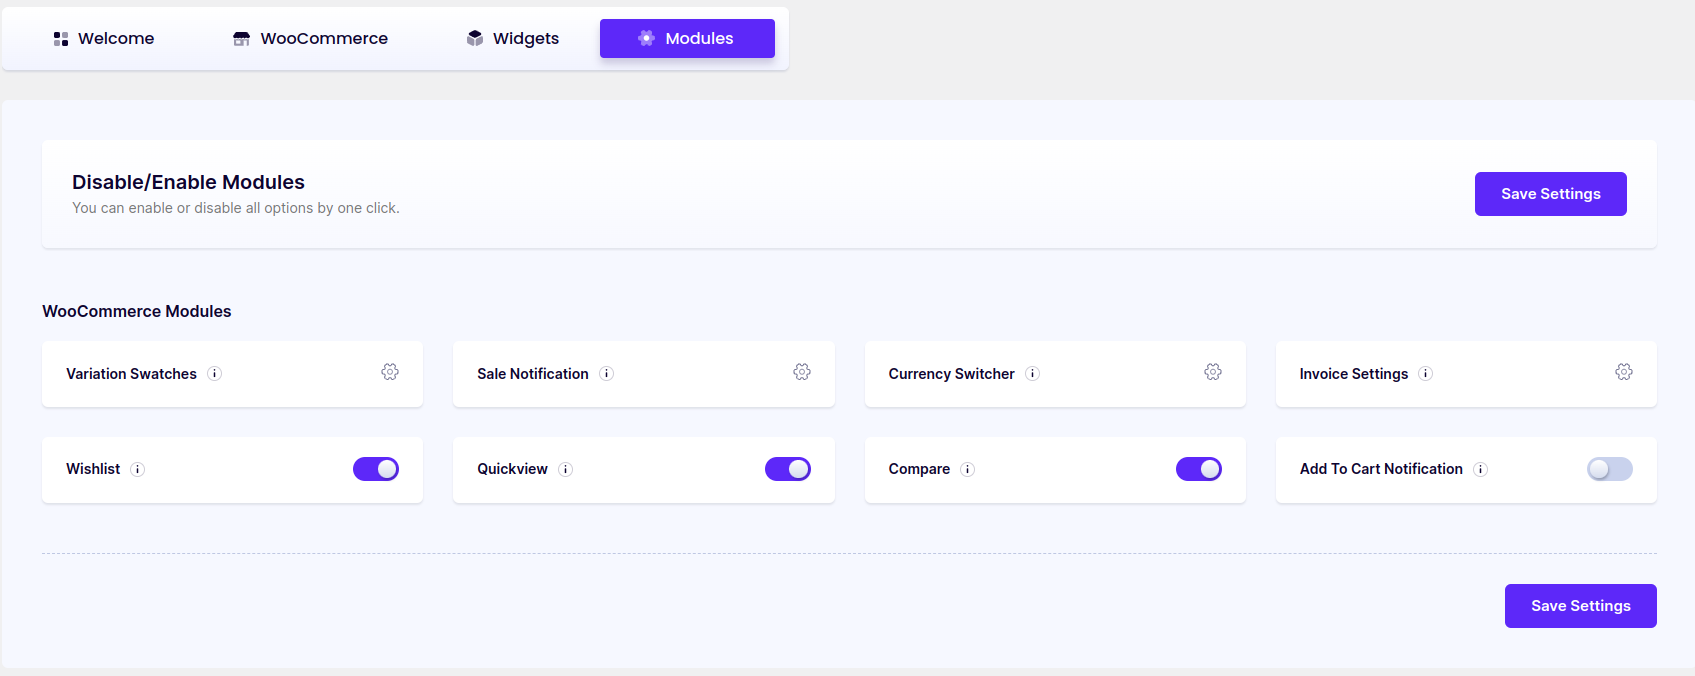Show info for Invoice Settings
This screenshot has height=676, width=1695.
tap(1426, 374)
